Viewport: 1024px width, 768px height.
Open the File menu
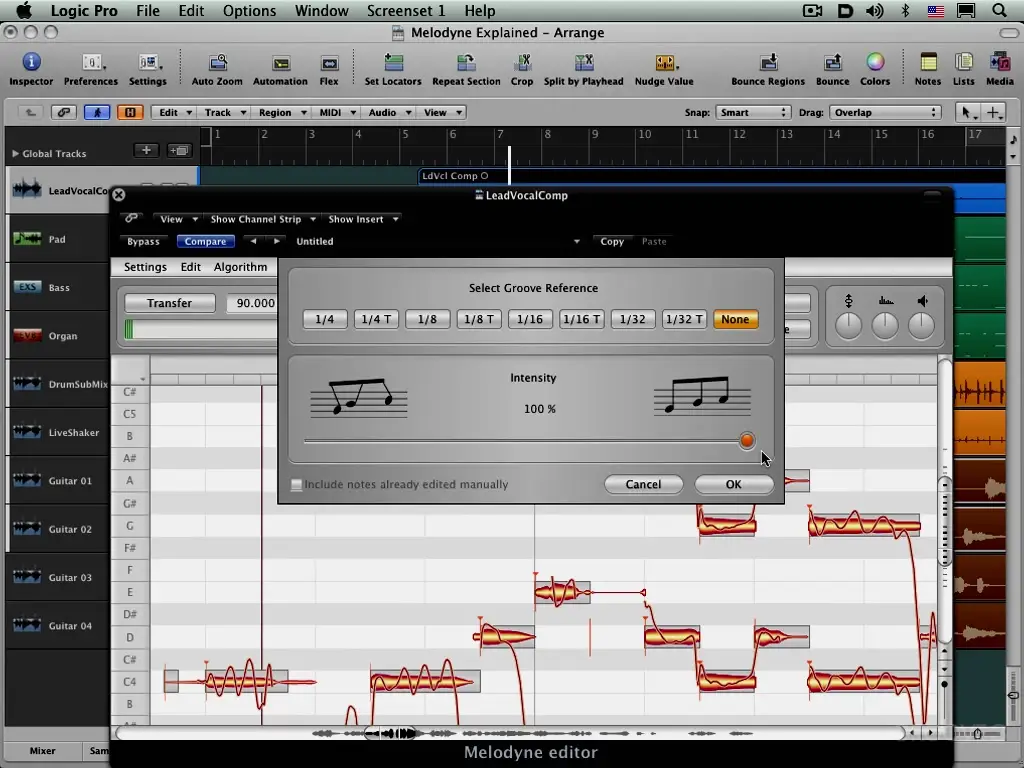(148, 10)
